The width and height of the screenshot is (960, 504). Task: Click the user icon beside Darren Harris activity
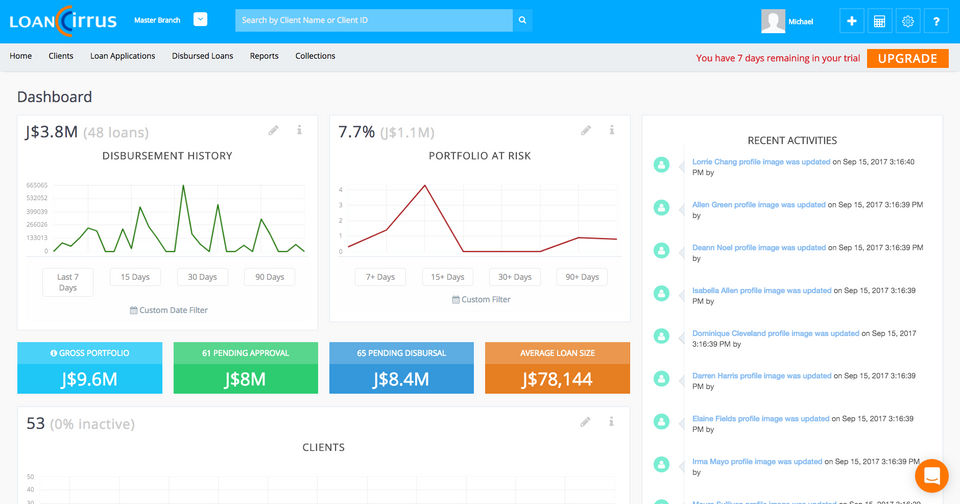coord(661,378)
